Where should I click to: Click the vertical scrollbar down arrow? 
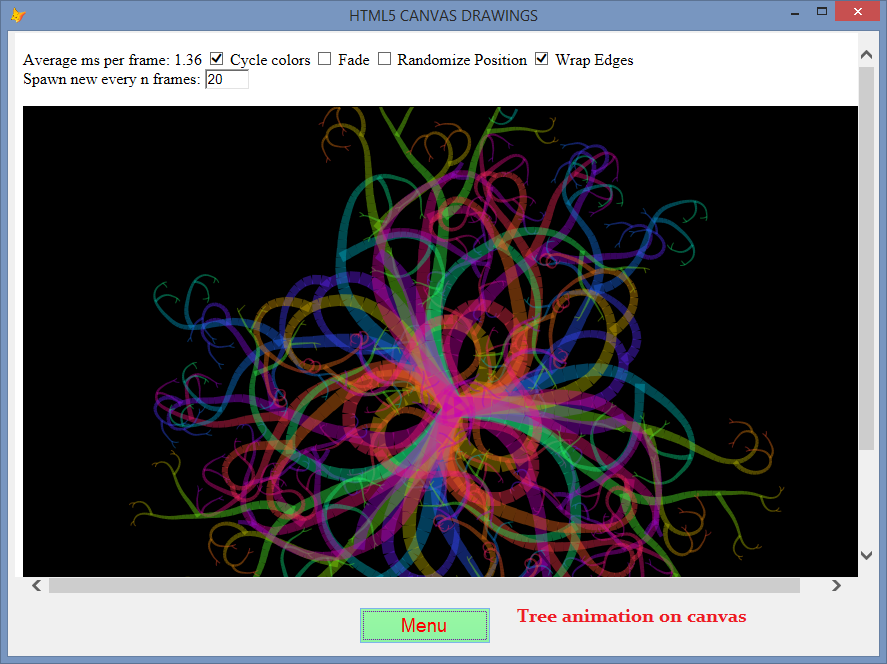tap(866, 554)
